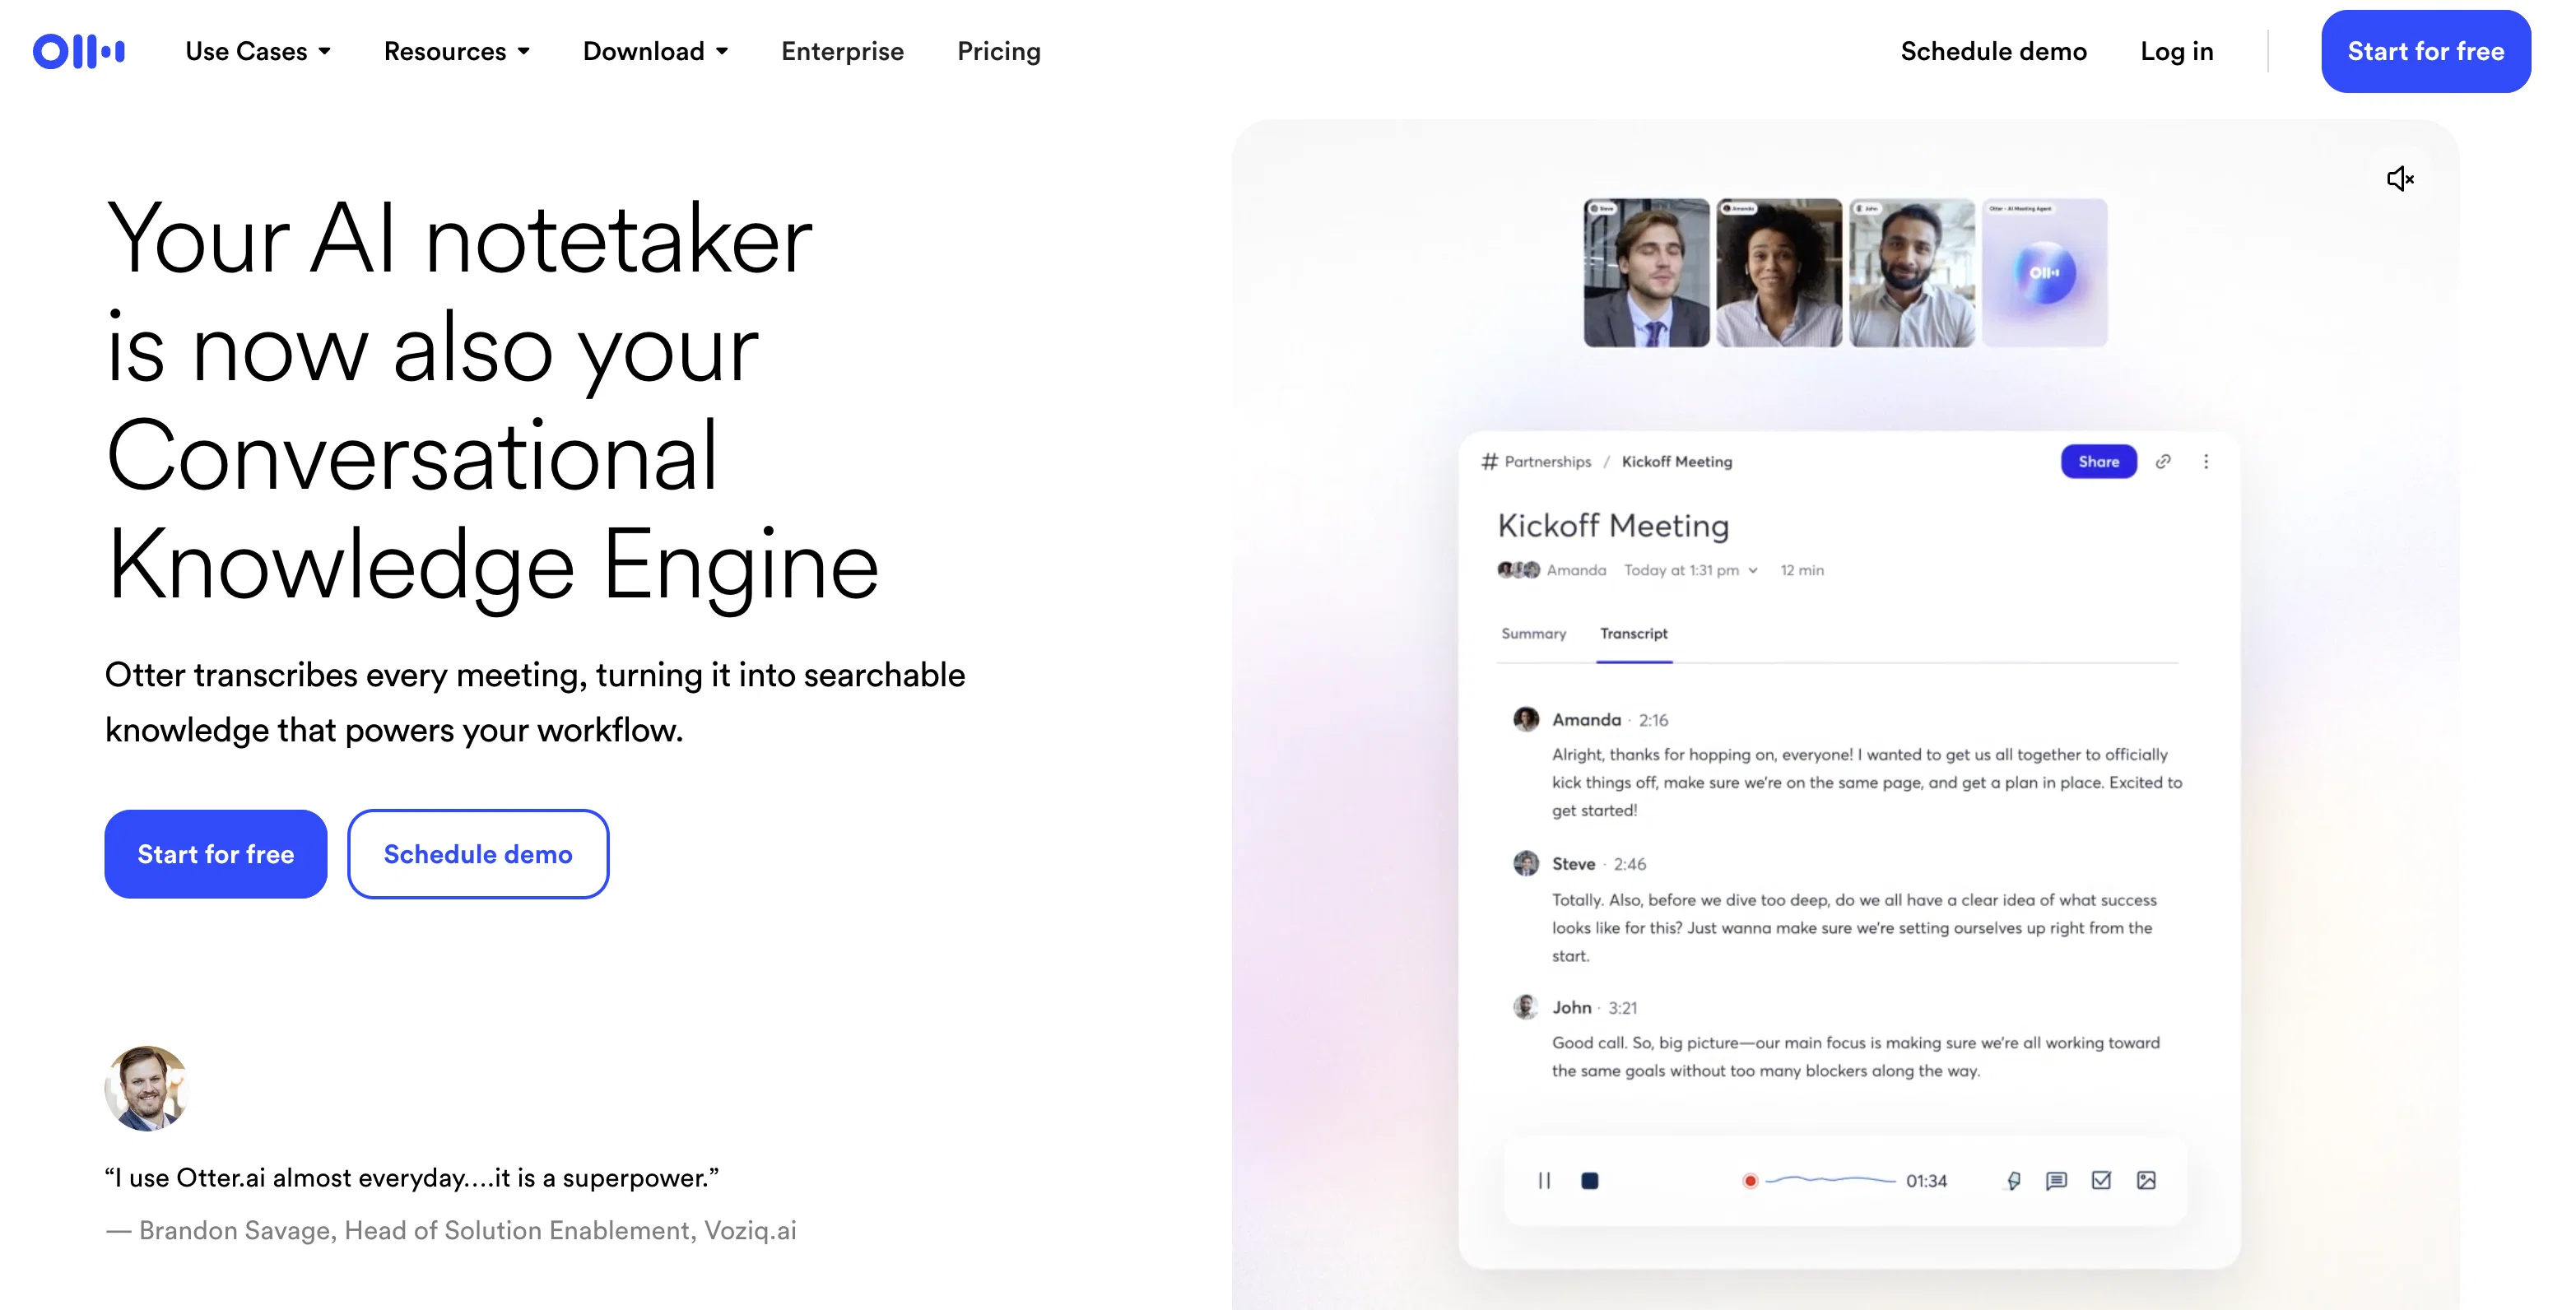This screenshot has height=1310, width=2576.
Task: Open the Today at 1:31 pm date dropdown
Action: (1691, 570)
